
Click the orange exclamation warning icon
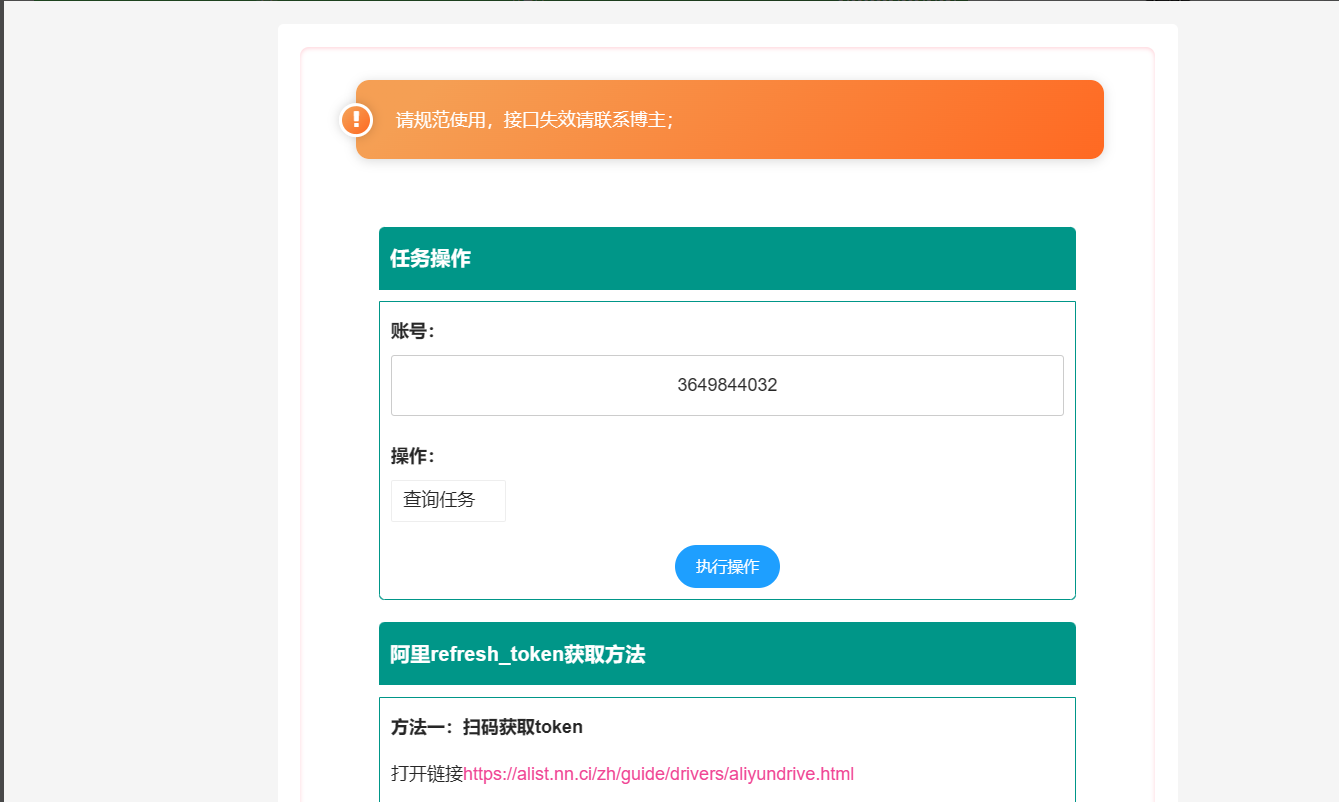coord(356,120)
